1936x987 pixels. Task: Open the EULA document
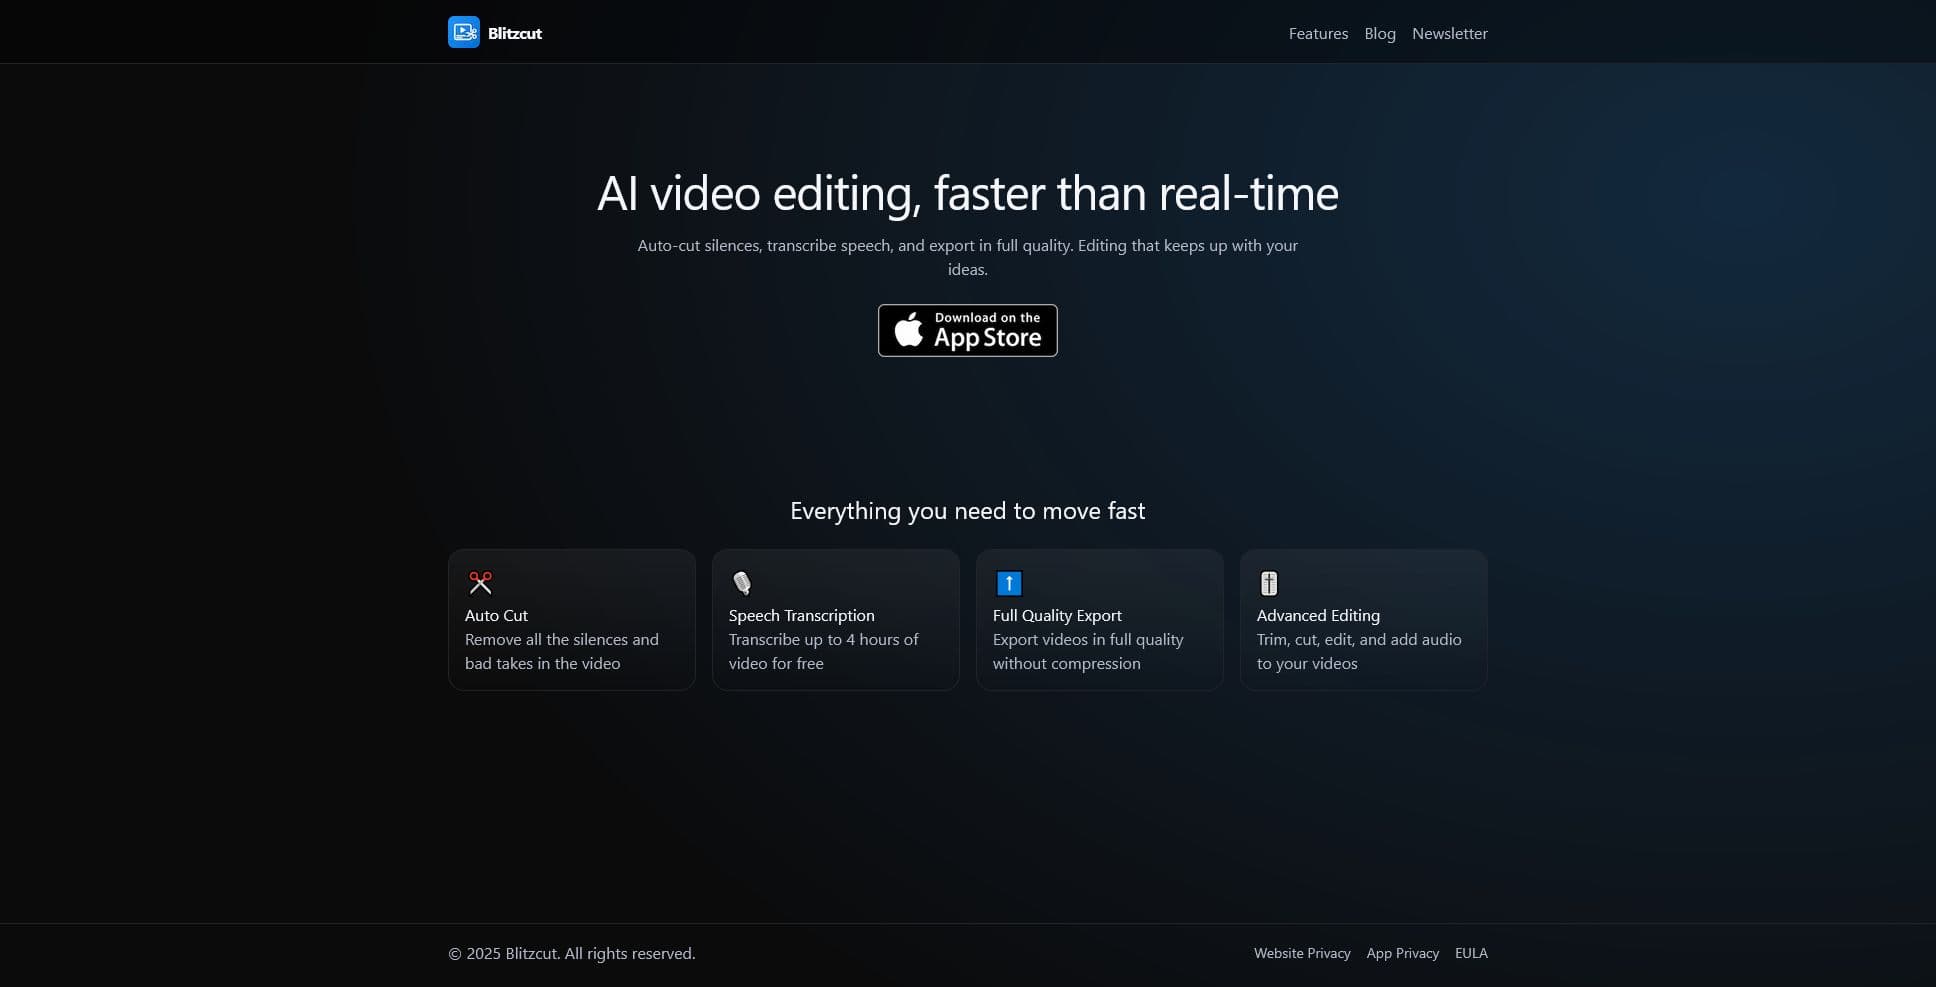pos(1471,953)
